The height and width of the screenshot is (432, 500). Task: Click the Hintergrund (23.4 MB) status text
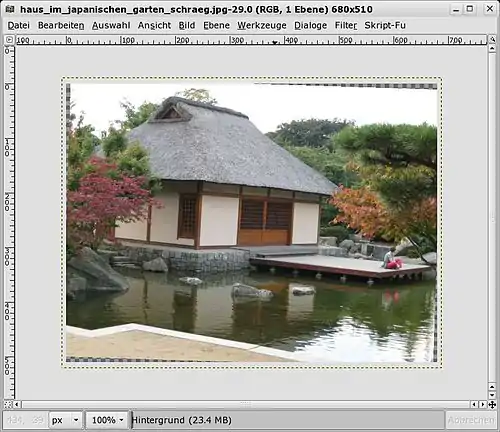click(182, 420)
